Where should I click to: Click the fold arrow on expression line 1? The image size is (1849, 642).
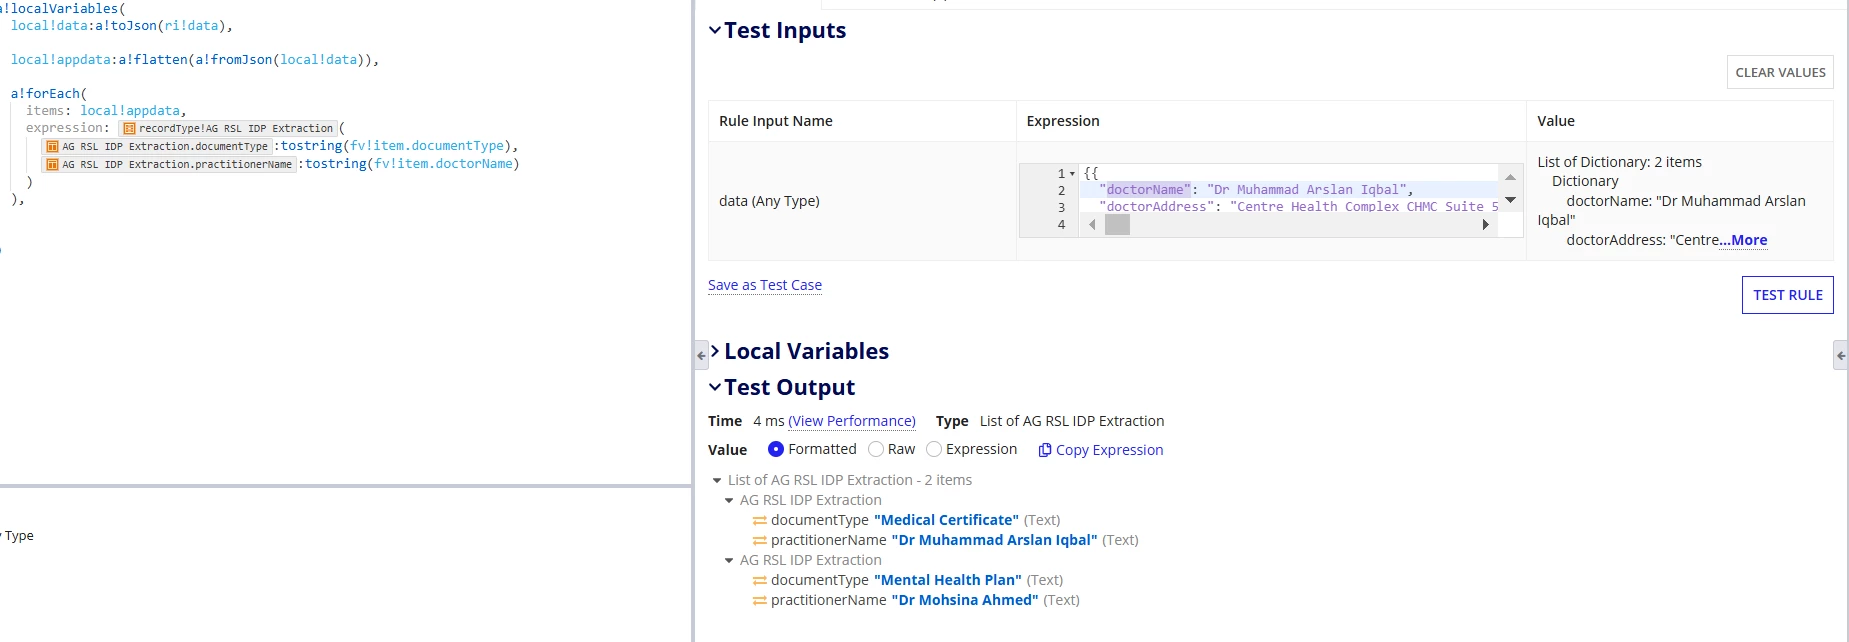click(x=1072, y=173)
